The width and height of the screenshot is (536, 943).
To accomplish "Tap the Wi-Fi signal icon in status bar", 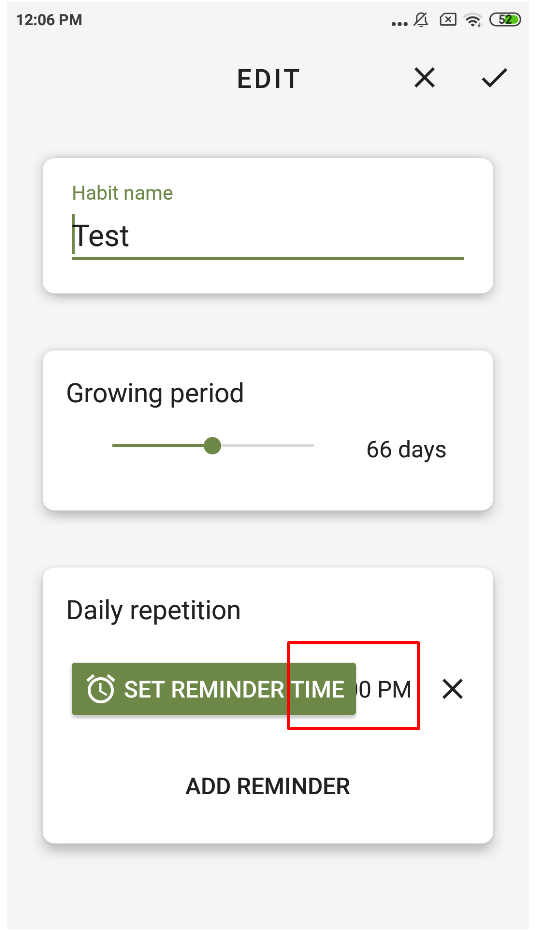I will (473, 20).
